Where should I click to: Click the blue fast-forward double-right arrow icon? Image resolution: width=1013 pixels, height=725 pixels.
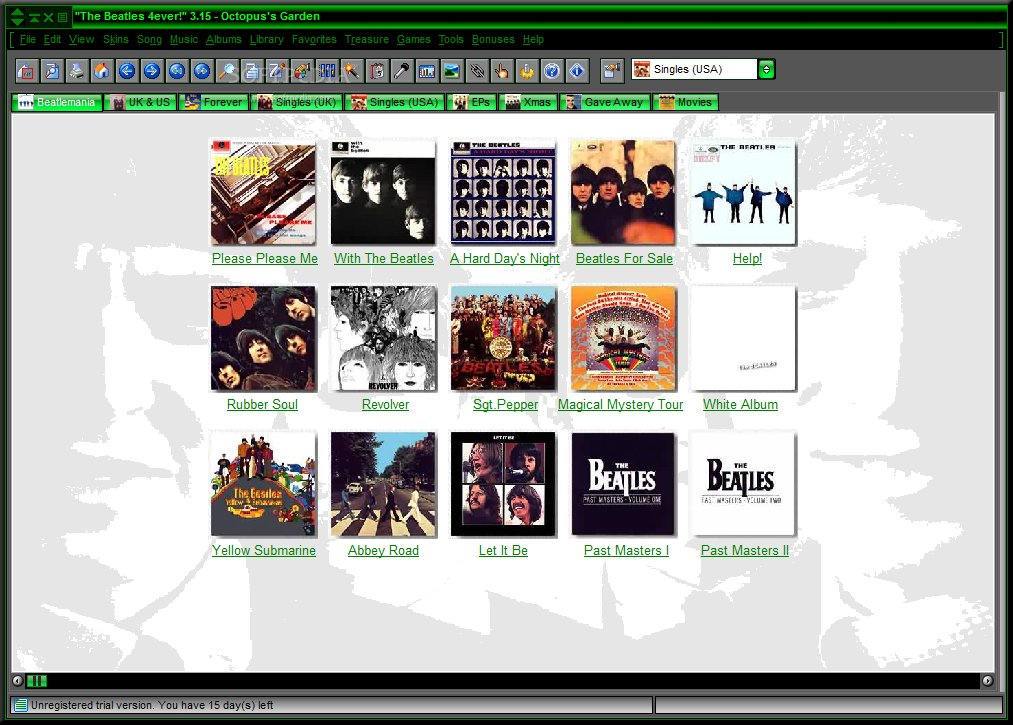(x=202, y=70)
